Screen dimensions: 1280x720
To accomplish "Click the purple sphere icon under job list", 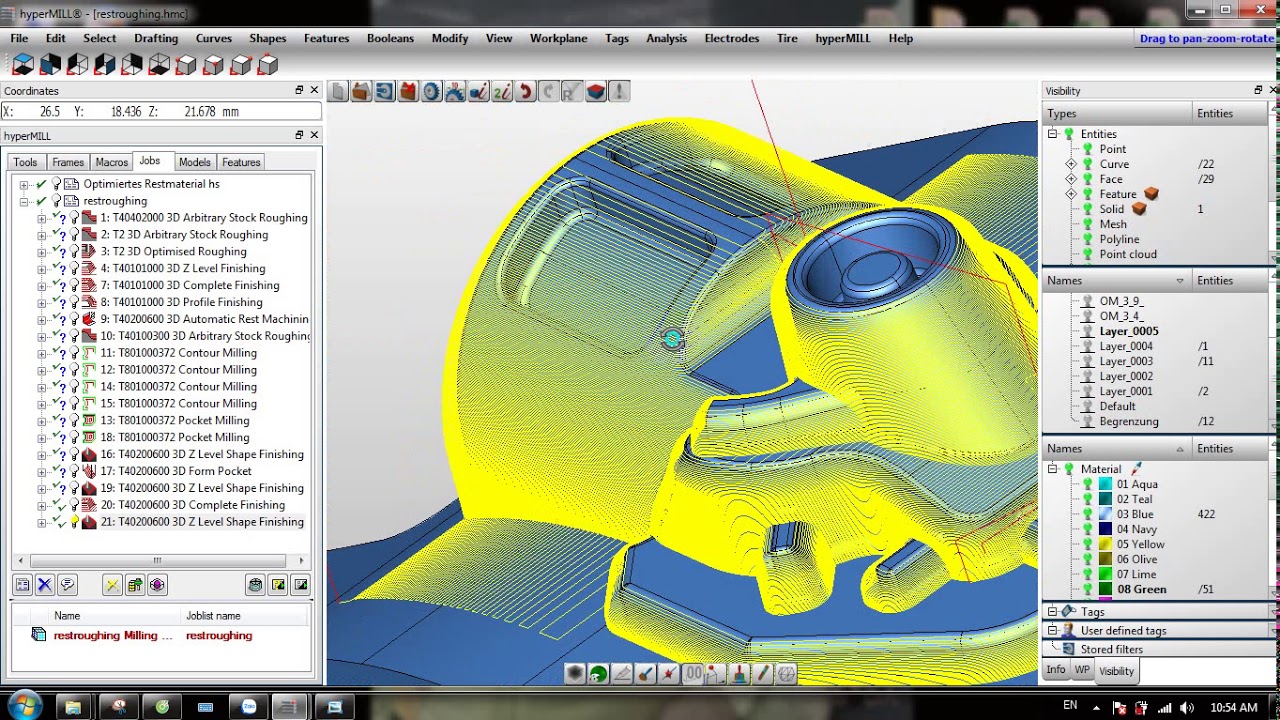I will 157,585.
